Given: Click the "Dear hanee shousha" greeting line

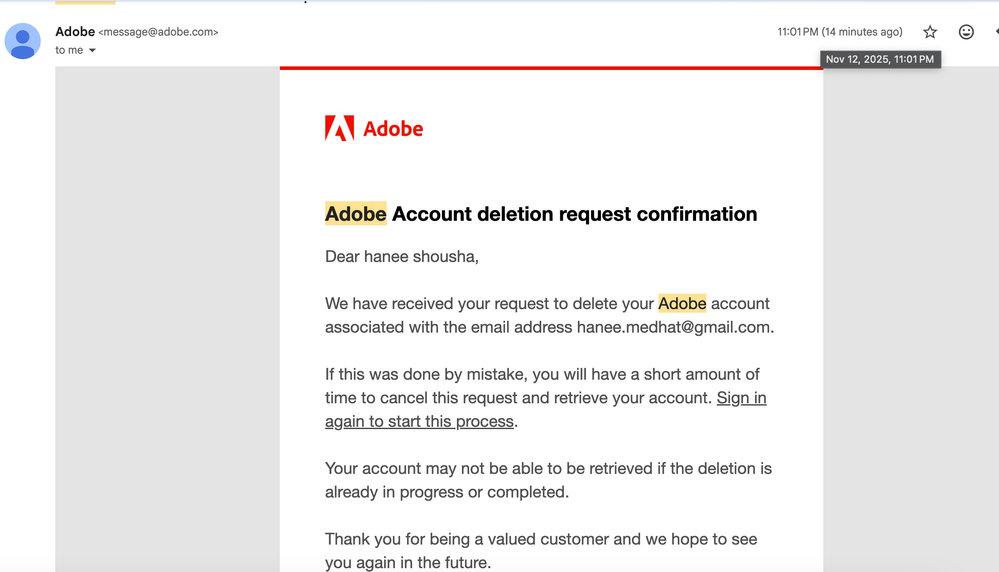Looking at the screenshot, I should point(402,257).
